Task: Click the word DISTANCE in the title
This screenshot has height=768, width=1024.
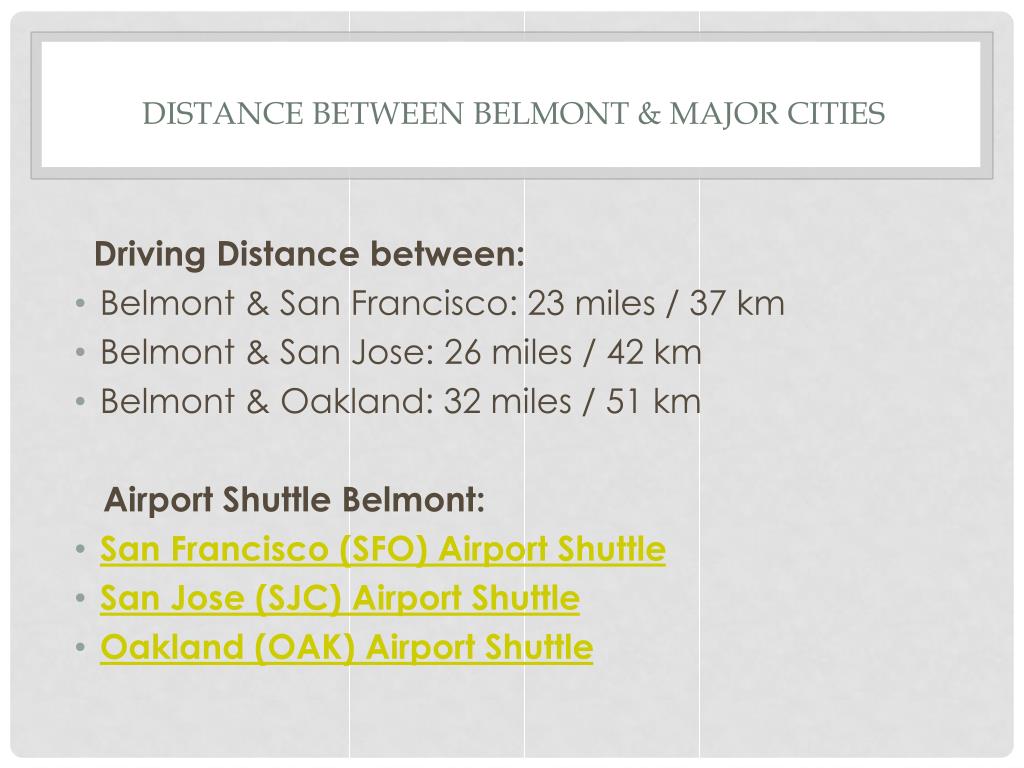Action: [x=223, y=113]
